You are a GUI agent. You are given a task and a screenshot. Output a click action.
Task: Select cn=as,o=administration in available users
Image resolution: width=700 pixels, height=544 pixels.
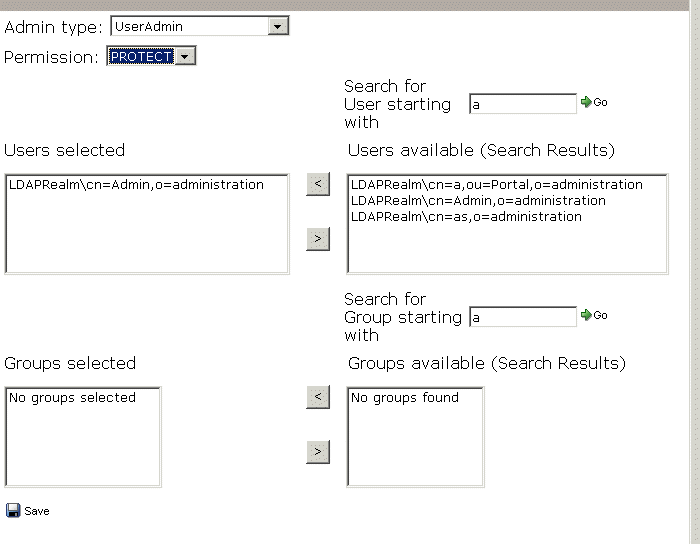pos(466,217)
